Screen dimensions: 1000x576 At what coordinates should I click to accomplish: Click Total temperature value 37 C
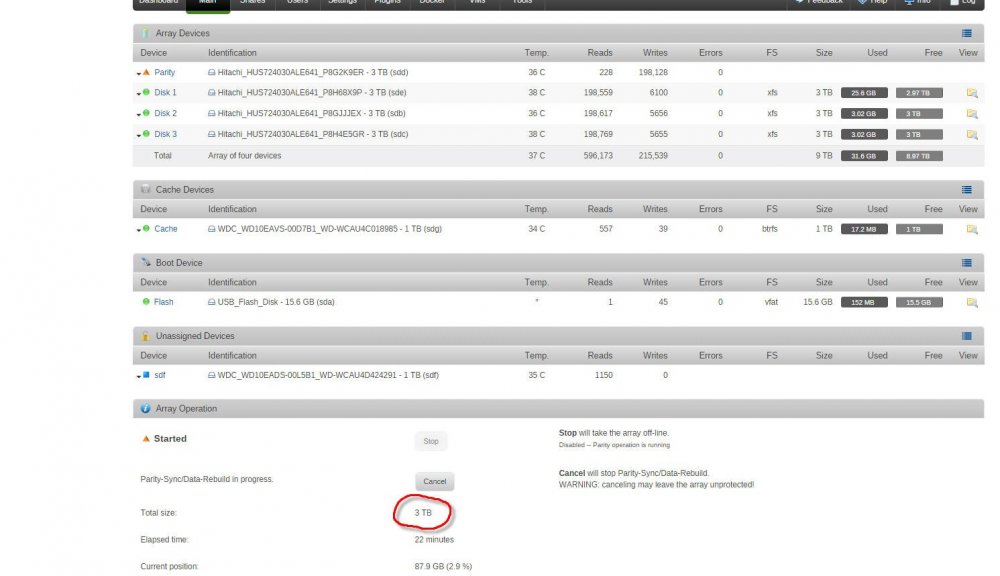(x=536, y=156)
